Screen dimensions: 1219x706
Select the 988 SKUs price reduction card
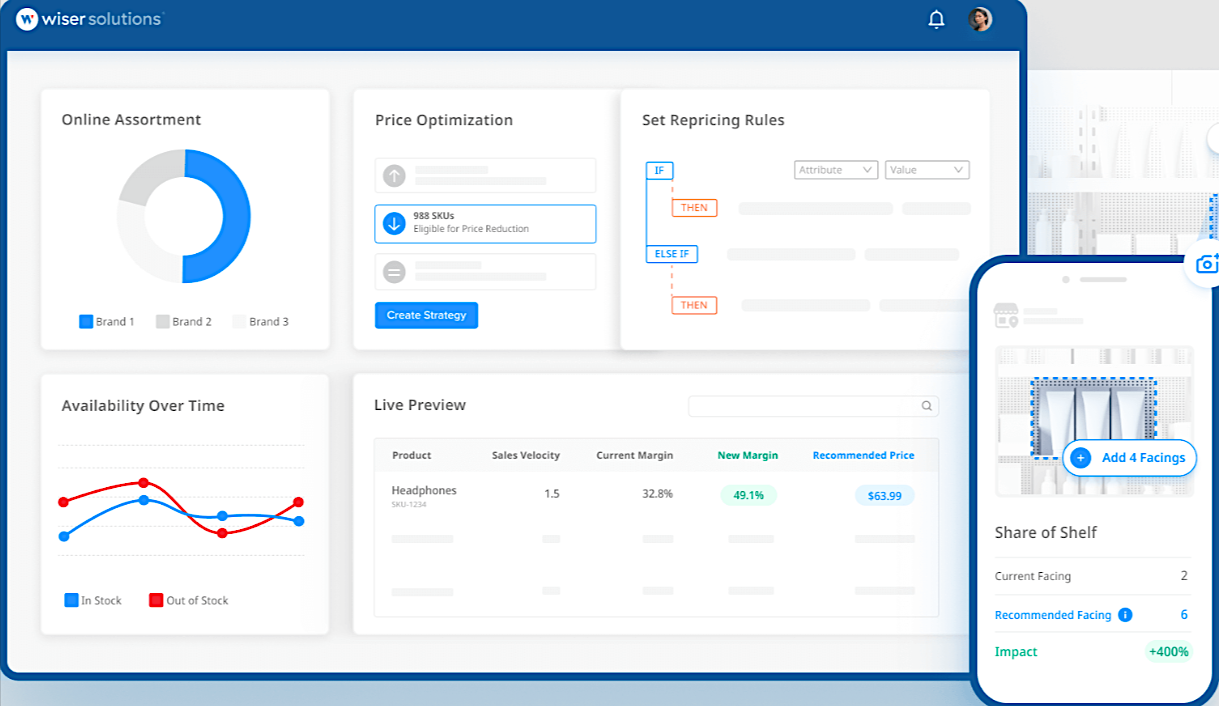pyautogui.click(x=485, y=224)
